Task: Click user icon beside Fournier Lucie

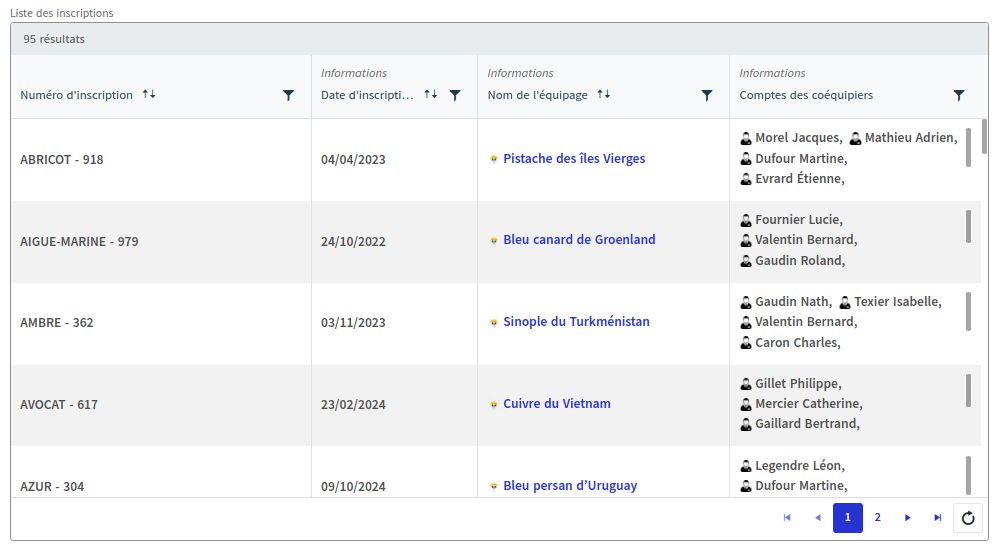Action: click(746, 220)
